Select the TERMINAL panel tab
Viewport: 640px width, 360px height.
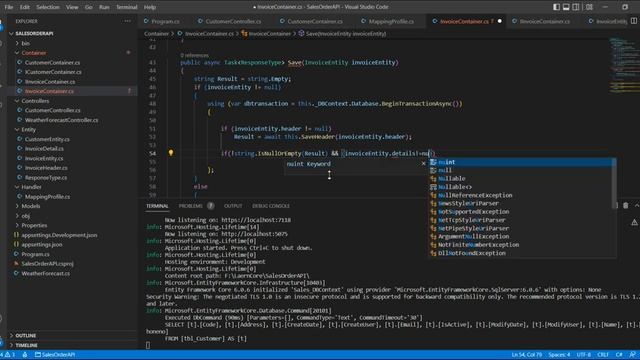pos(157,206)
